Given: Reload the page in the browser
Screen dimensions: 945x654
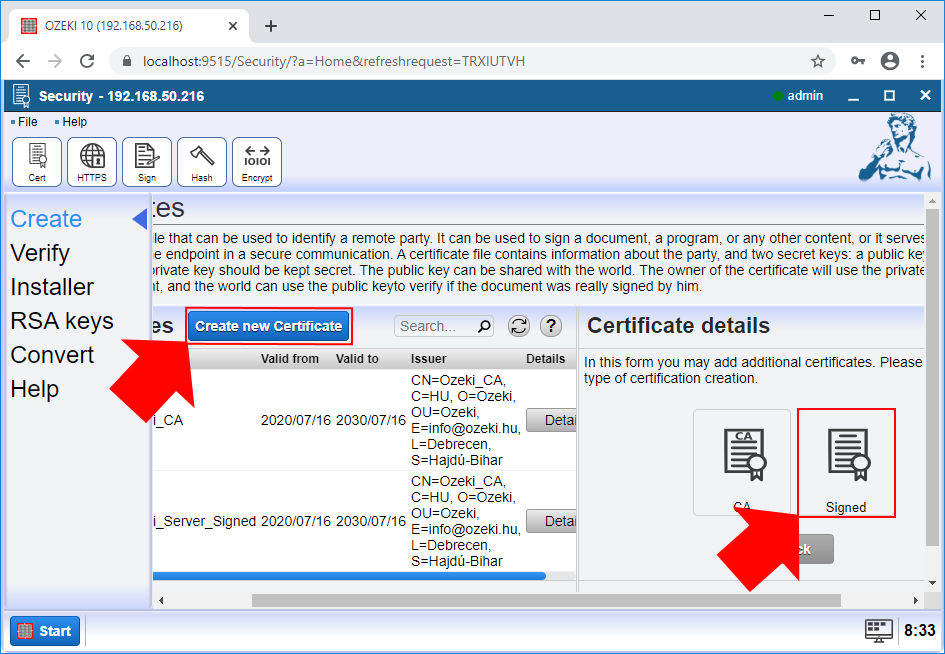Looking at the screenshot, I should point(87,61).
